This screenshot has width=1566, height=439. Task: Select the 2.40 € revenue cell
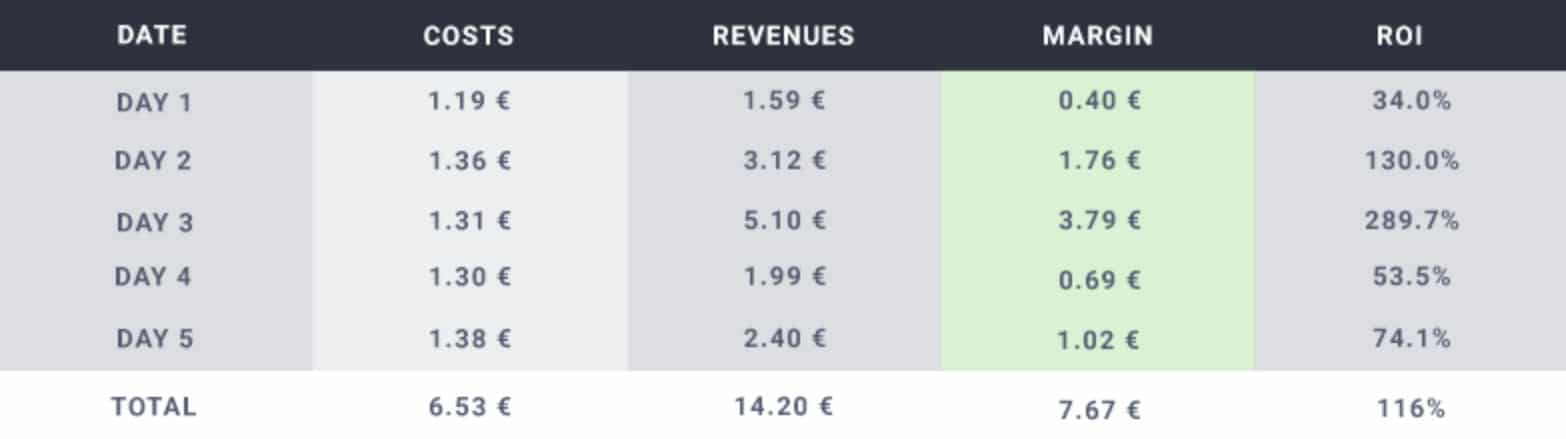[785, 338]
